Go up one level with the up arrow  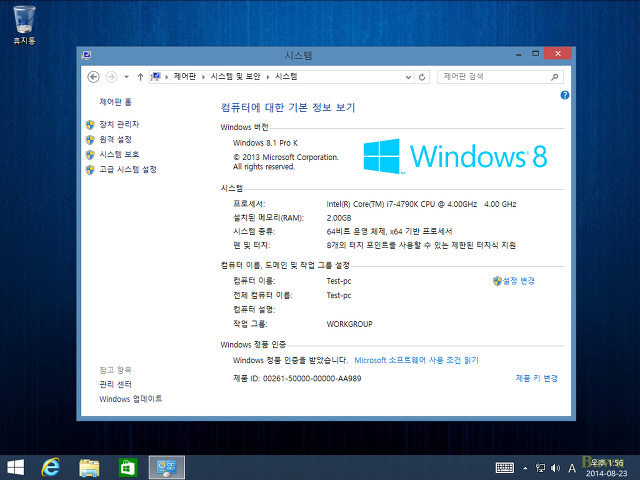[140, 77]
